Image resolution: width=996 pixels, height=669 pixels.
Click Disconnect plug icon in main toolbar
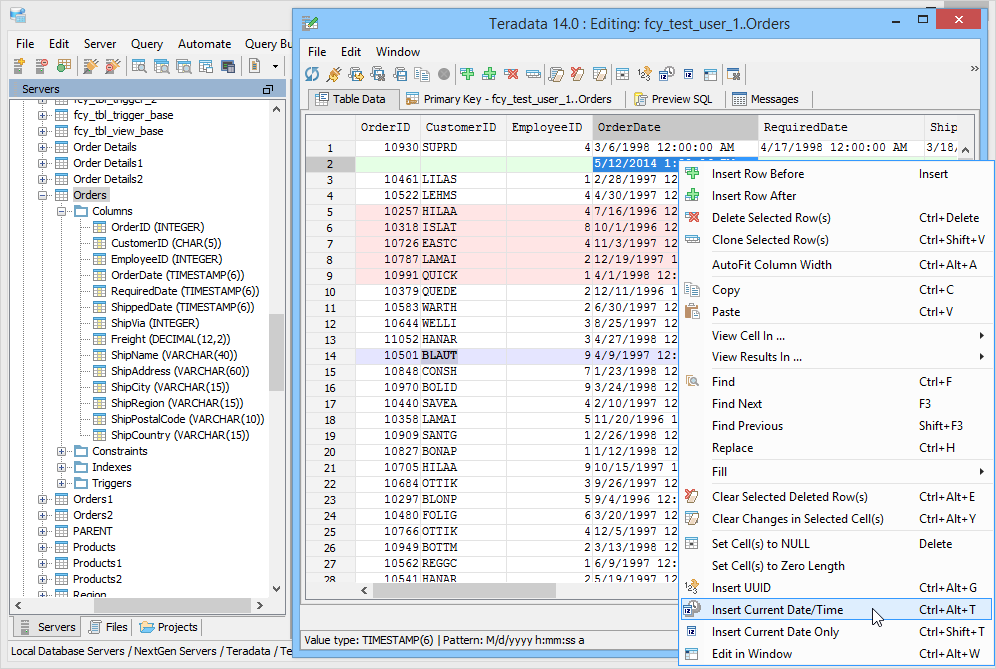tap(112, 65)
